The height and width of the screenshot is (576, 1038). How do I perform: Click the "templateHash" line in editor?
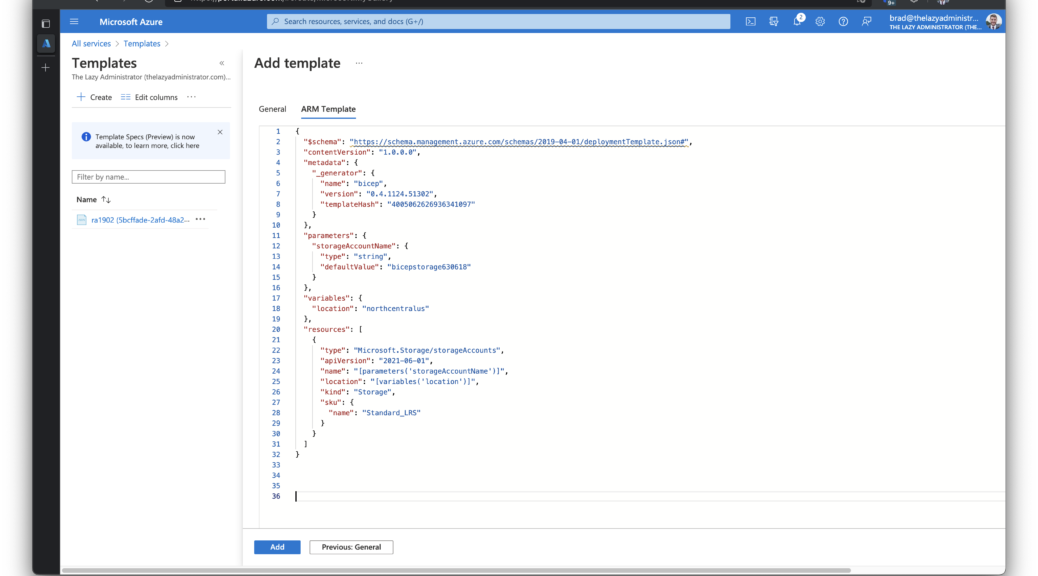[x=398, y=205]
